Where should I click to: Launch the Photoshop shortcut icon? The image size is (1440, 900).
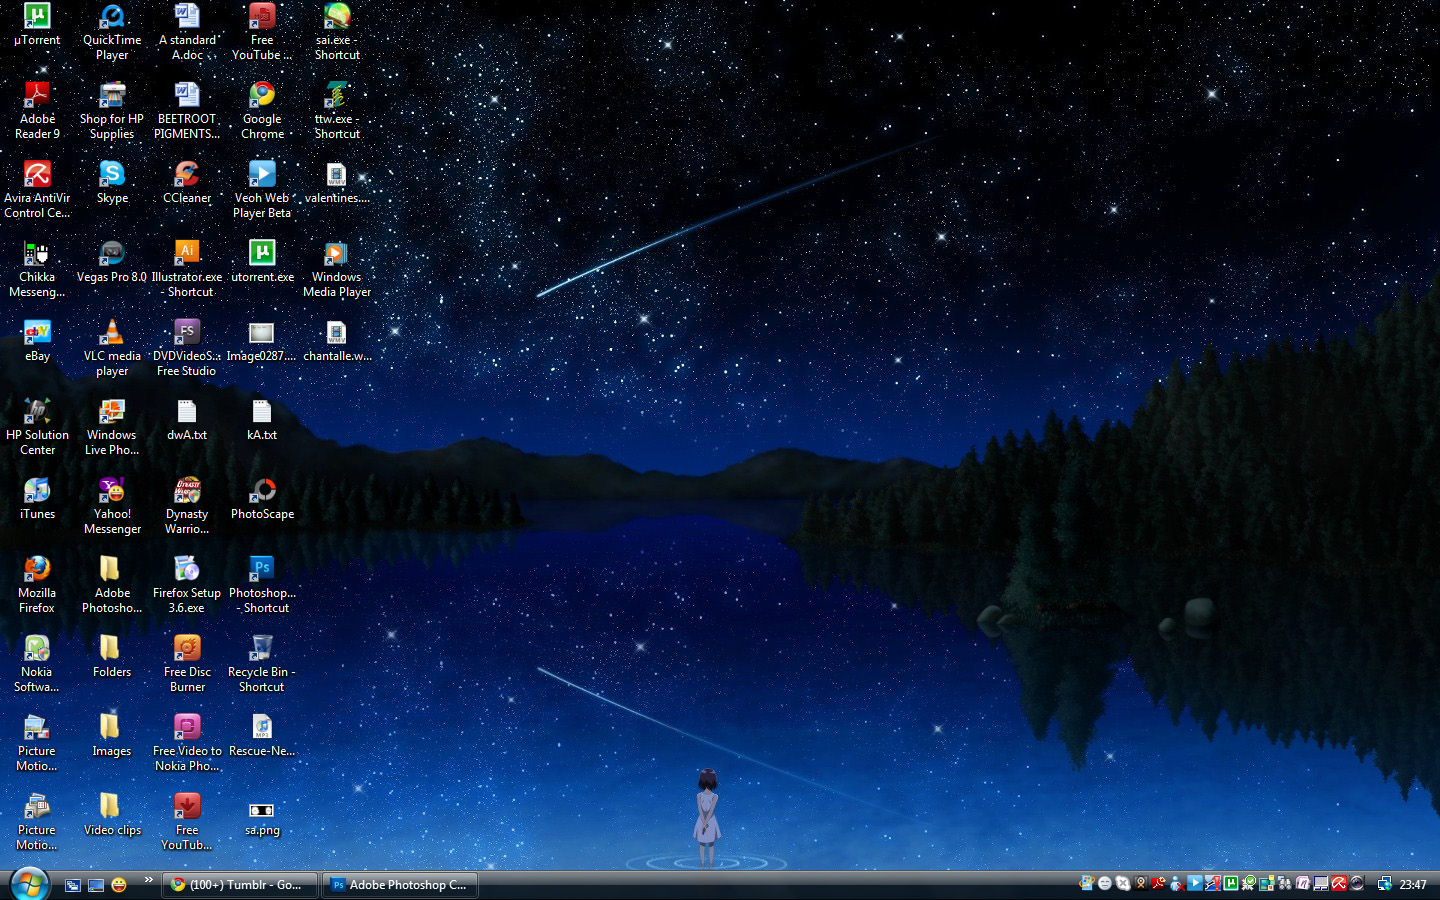pyautogui.click(x=262, y=585)
